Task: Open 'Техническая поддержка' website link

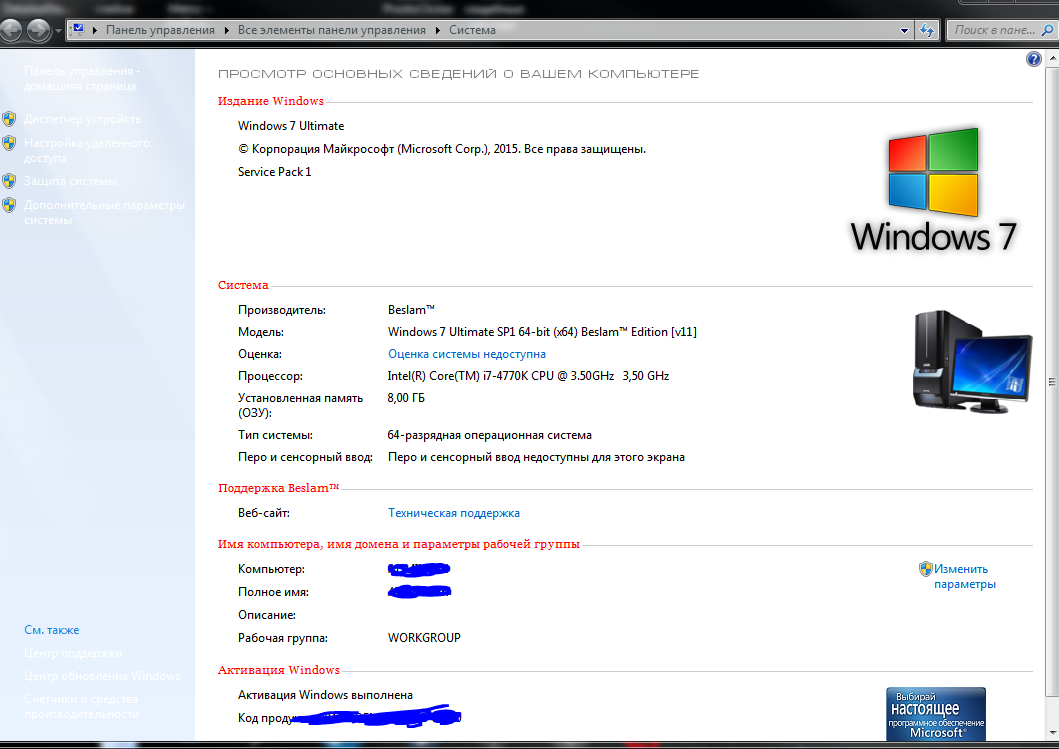Action: (454, 513)
